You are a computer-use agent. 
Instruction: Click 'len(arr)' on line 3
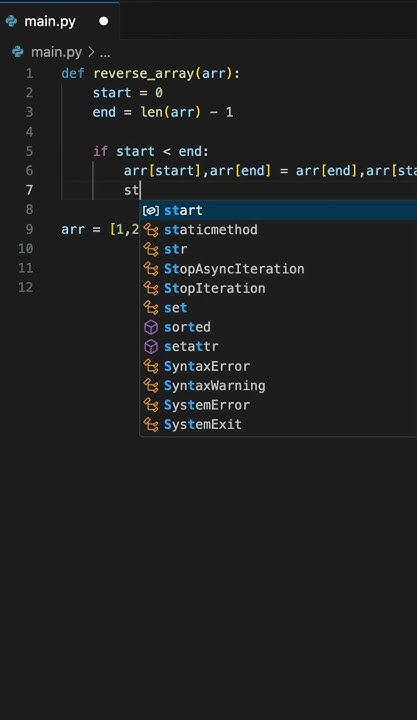click(171, 112)
